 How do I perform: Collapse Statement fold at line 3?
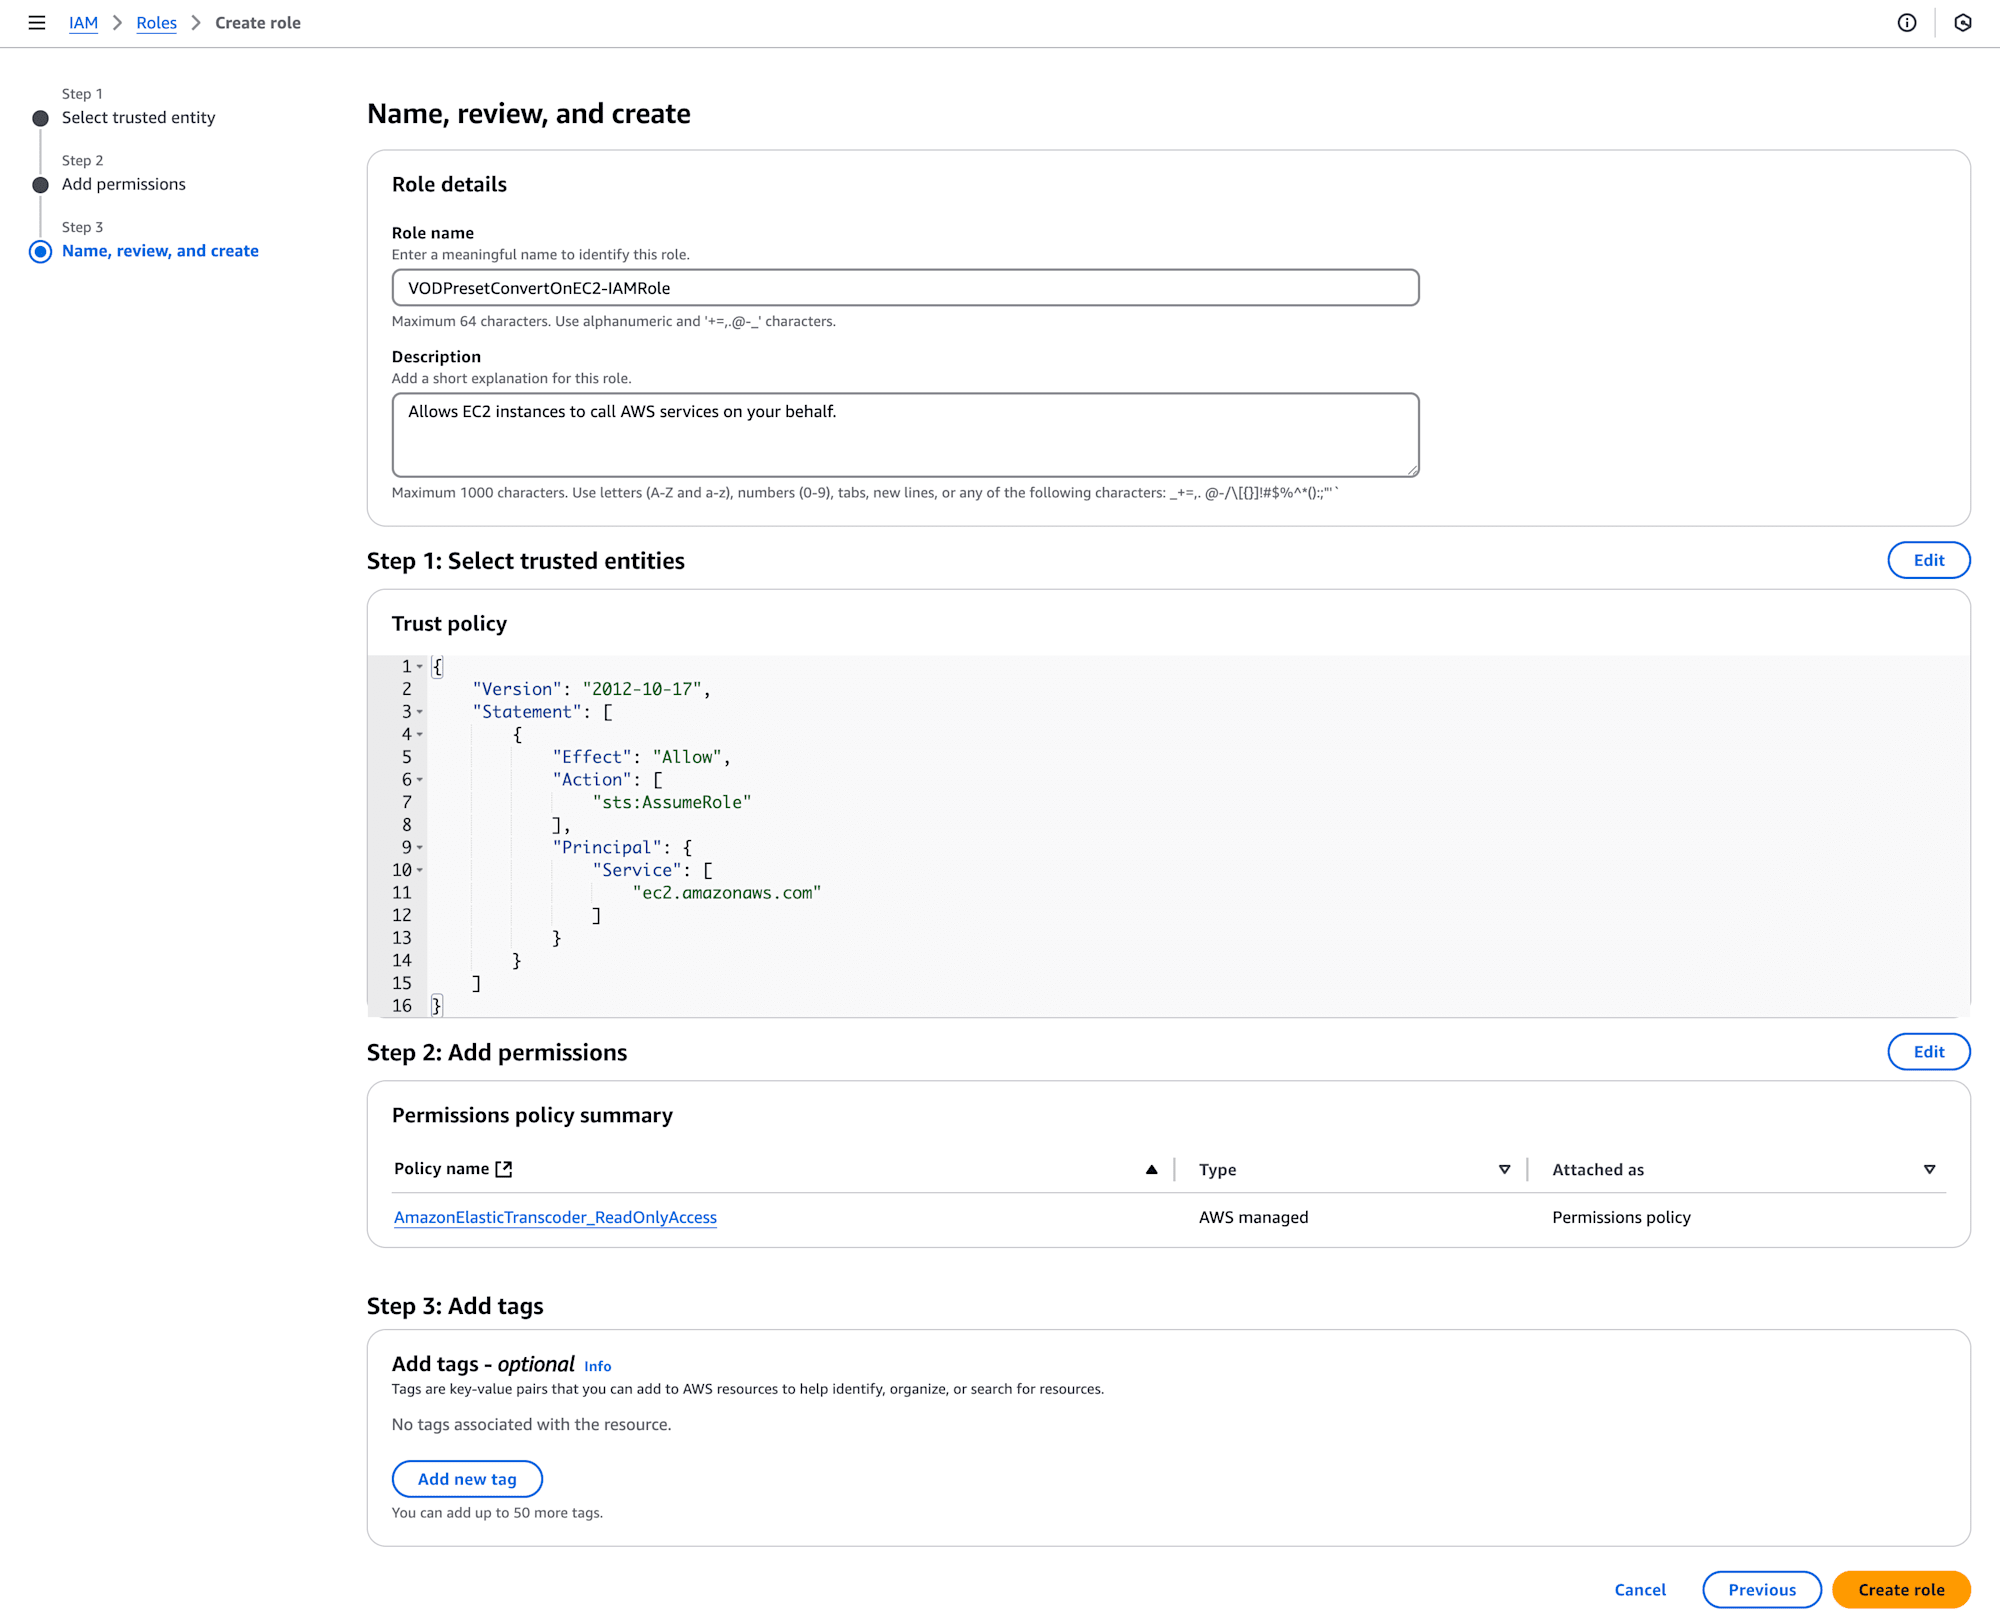coord(420,712)
